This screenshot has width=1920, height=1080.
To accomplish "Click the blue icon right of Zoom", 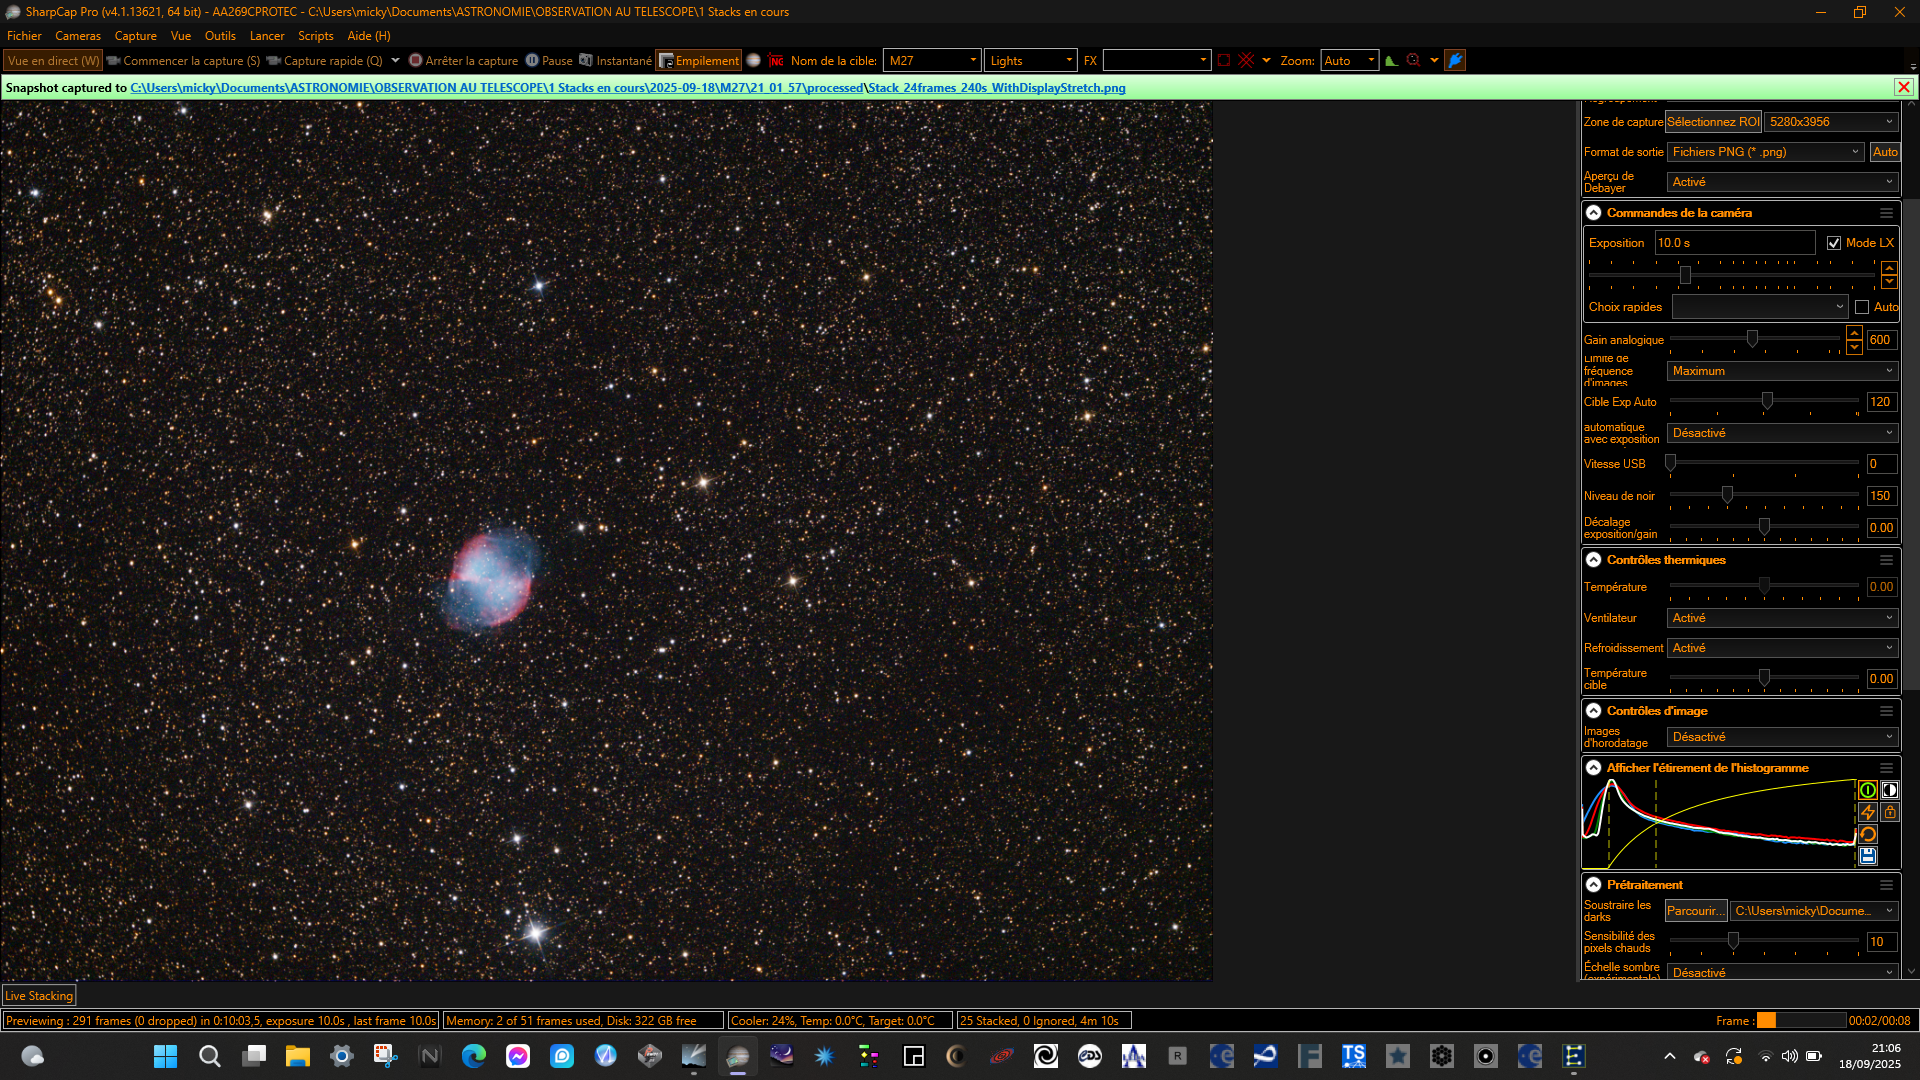I will [x=1455, y=61].
